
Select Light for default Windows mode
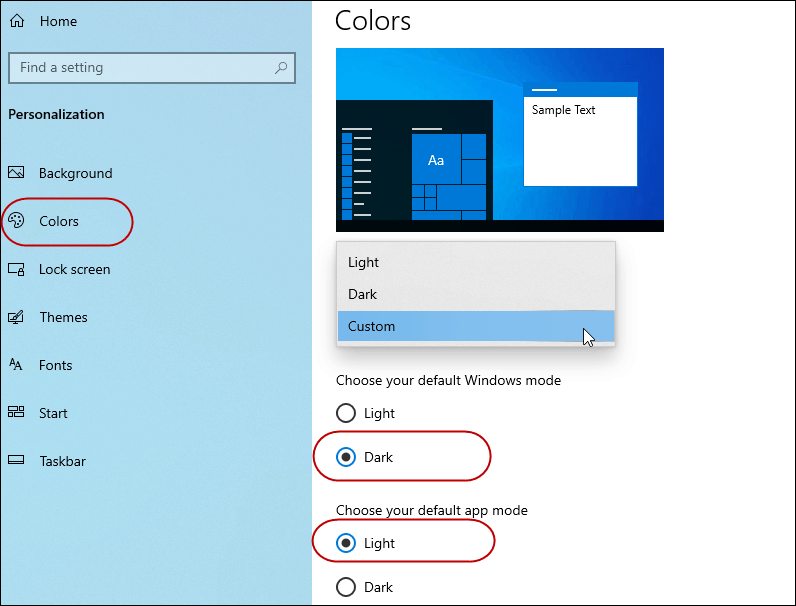[x=346, y=413]
